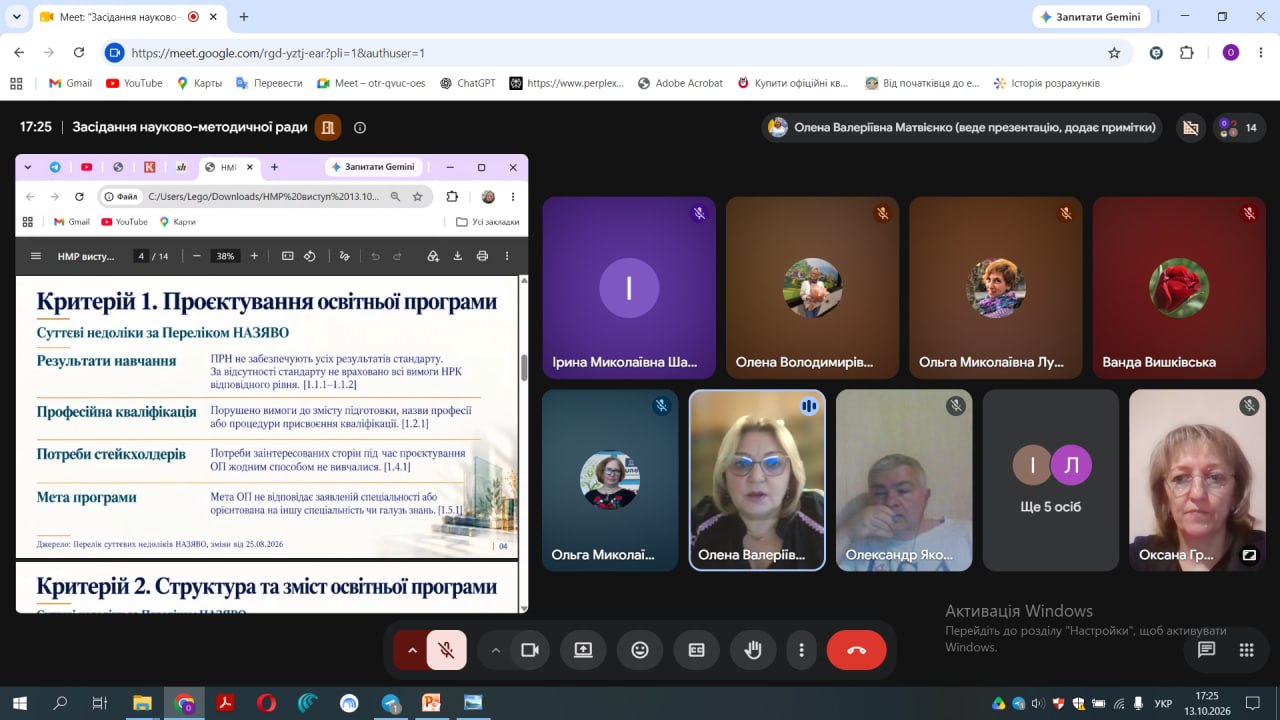Screen dimensions: 1280x720
Task: Open the three-dot more options menu in Meet controls
Action: tap(801, 650)
